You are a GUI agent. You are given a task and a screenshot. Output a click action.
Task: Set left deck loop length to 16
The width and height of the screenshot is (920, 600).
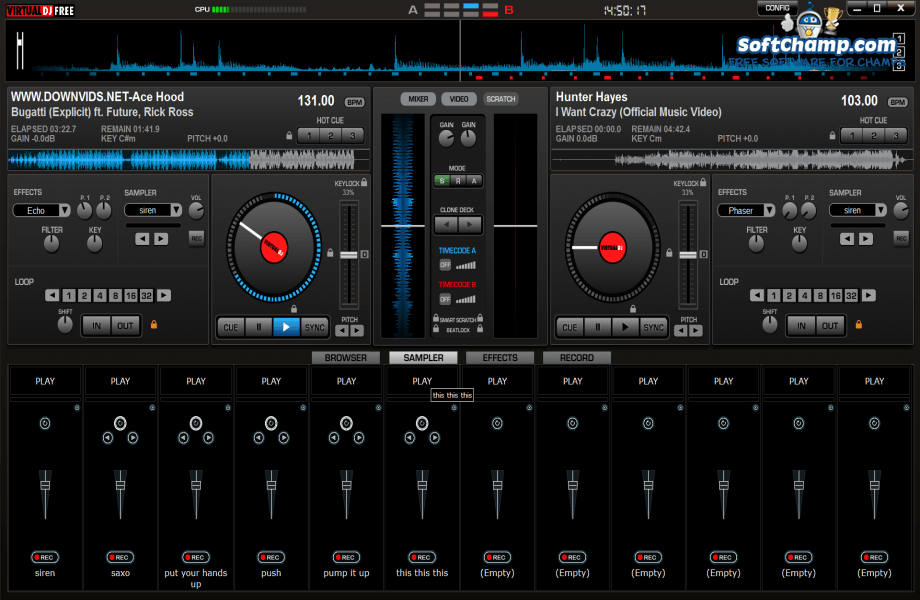click(130, 296)
